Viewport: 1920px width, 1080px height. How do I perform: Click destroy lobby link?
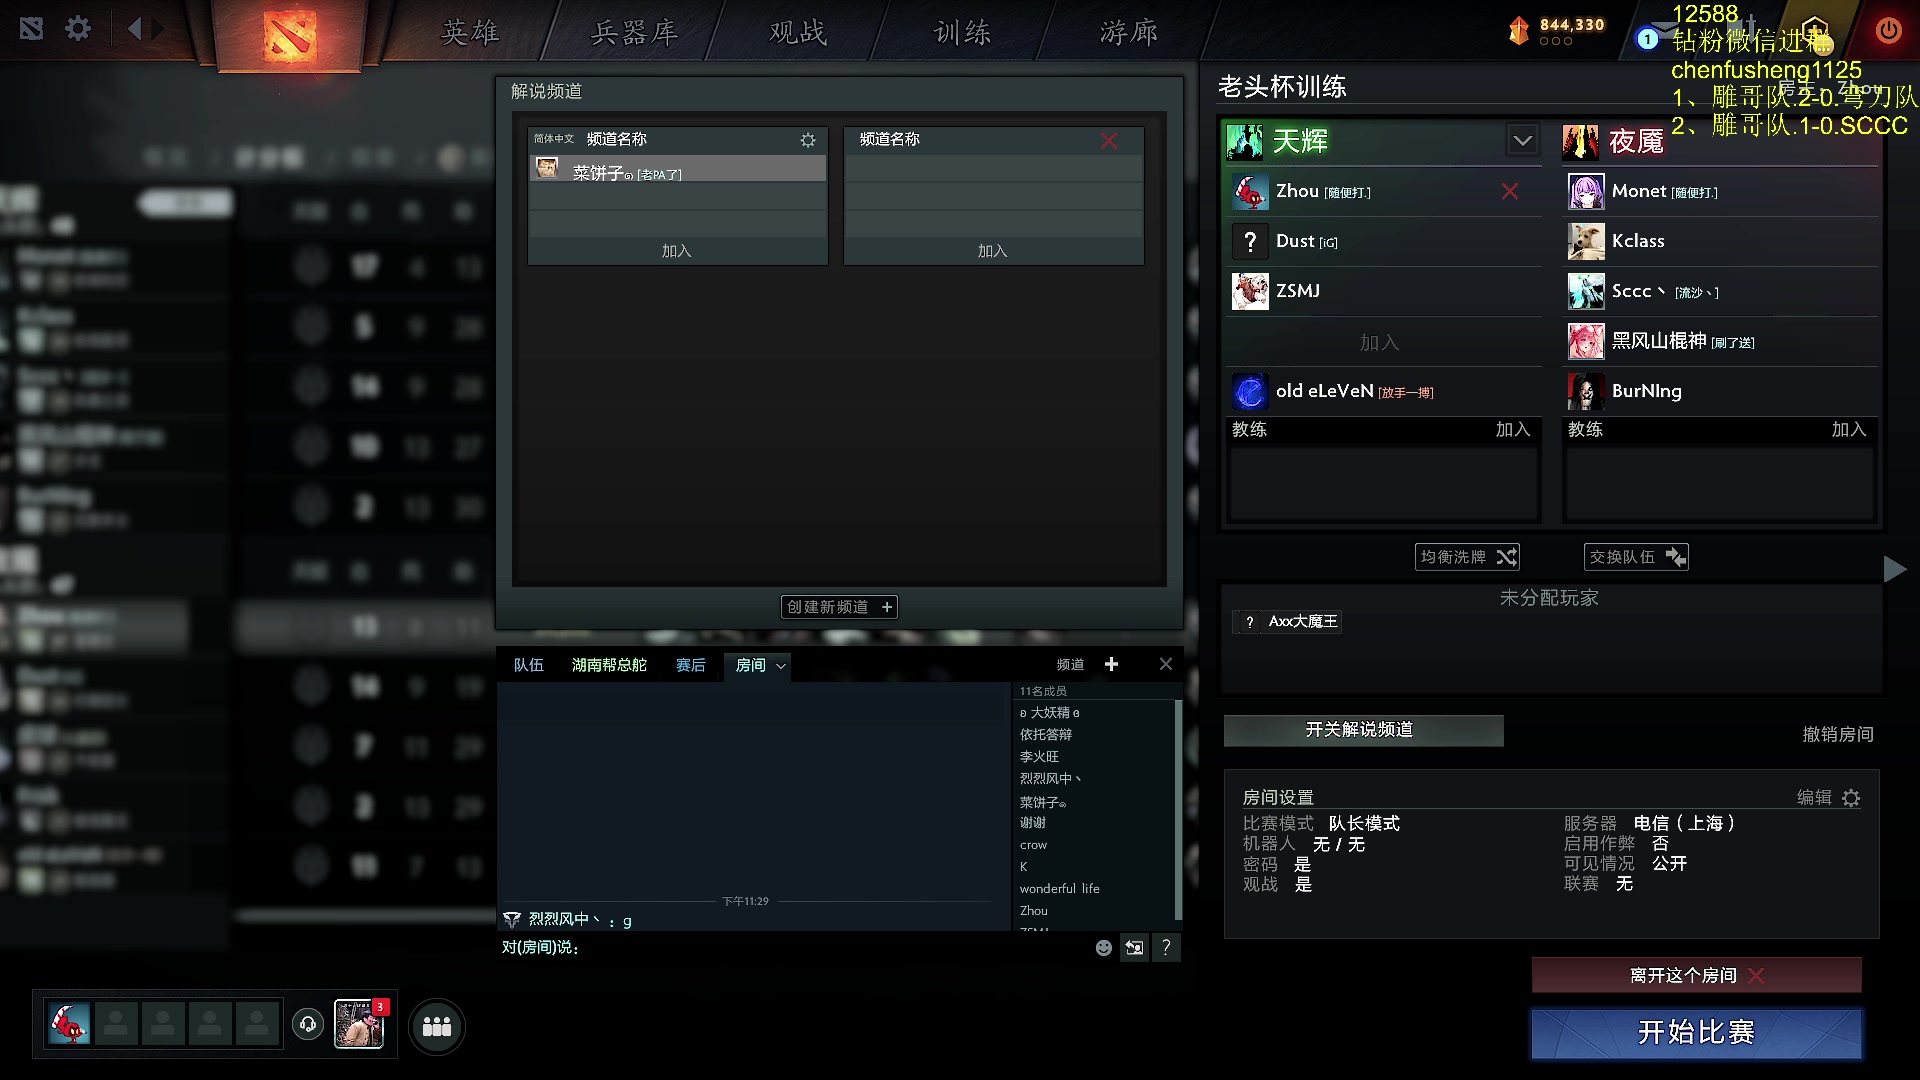pos(1837,734)
